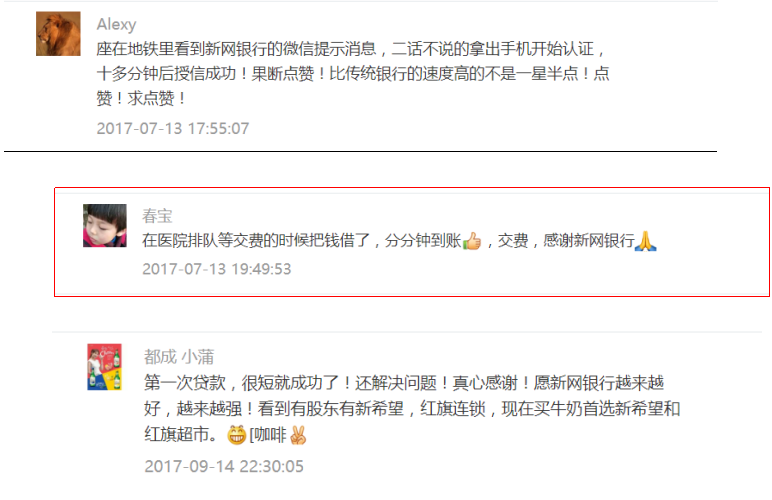Click 春宝's comment text about 在医院排队等交费
The image size is (772, 500).
click(x=399, y=241)
